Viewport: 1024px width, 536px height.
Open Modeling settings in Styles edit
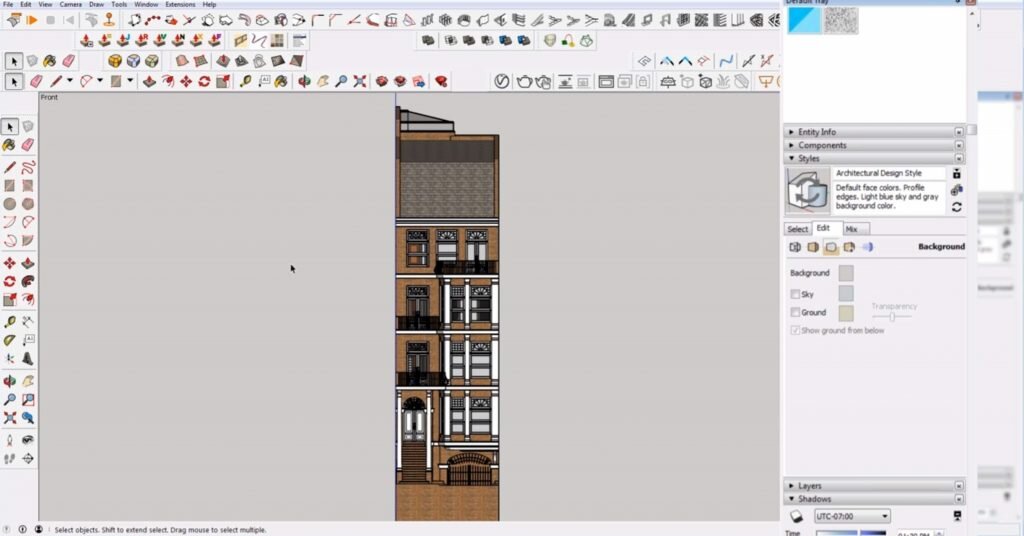click(x=867, y=247)
